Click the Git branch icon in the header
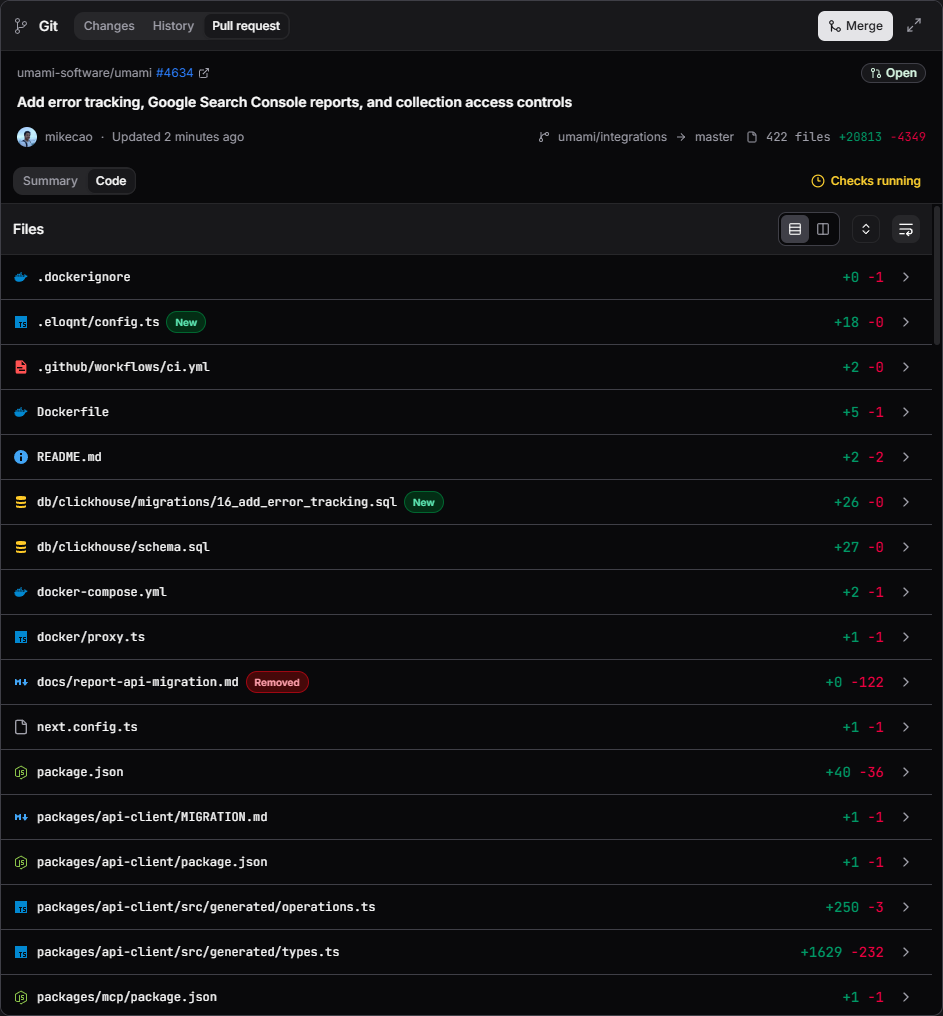The height and width of the screenshot is (1016, 943). pos(21,26)
